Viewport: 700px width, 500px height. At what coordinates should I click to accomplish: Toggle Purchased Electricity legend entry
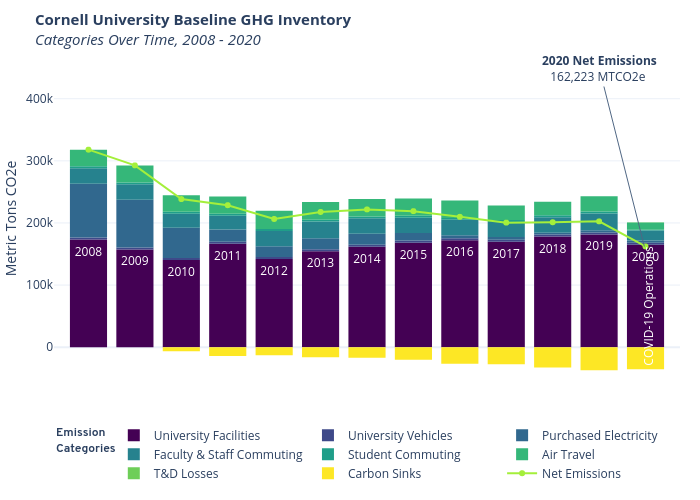(522, 436)
